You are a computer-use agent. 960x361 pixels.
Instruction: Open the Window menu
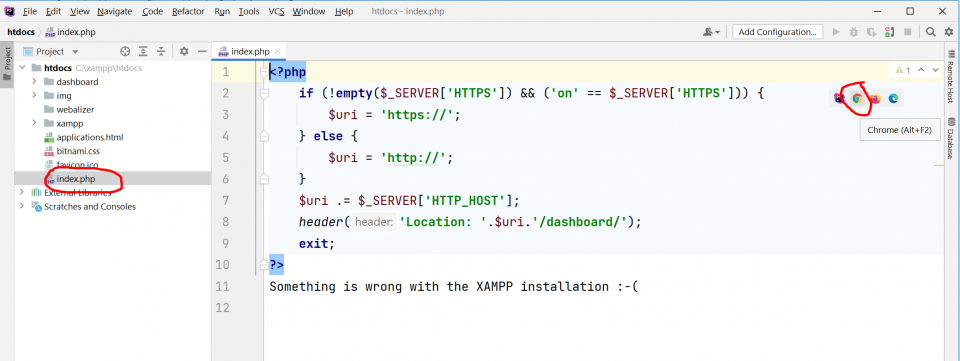point(309,11)
